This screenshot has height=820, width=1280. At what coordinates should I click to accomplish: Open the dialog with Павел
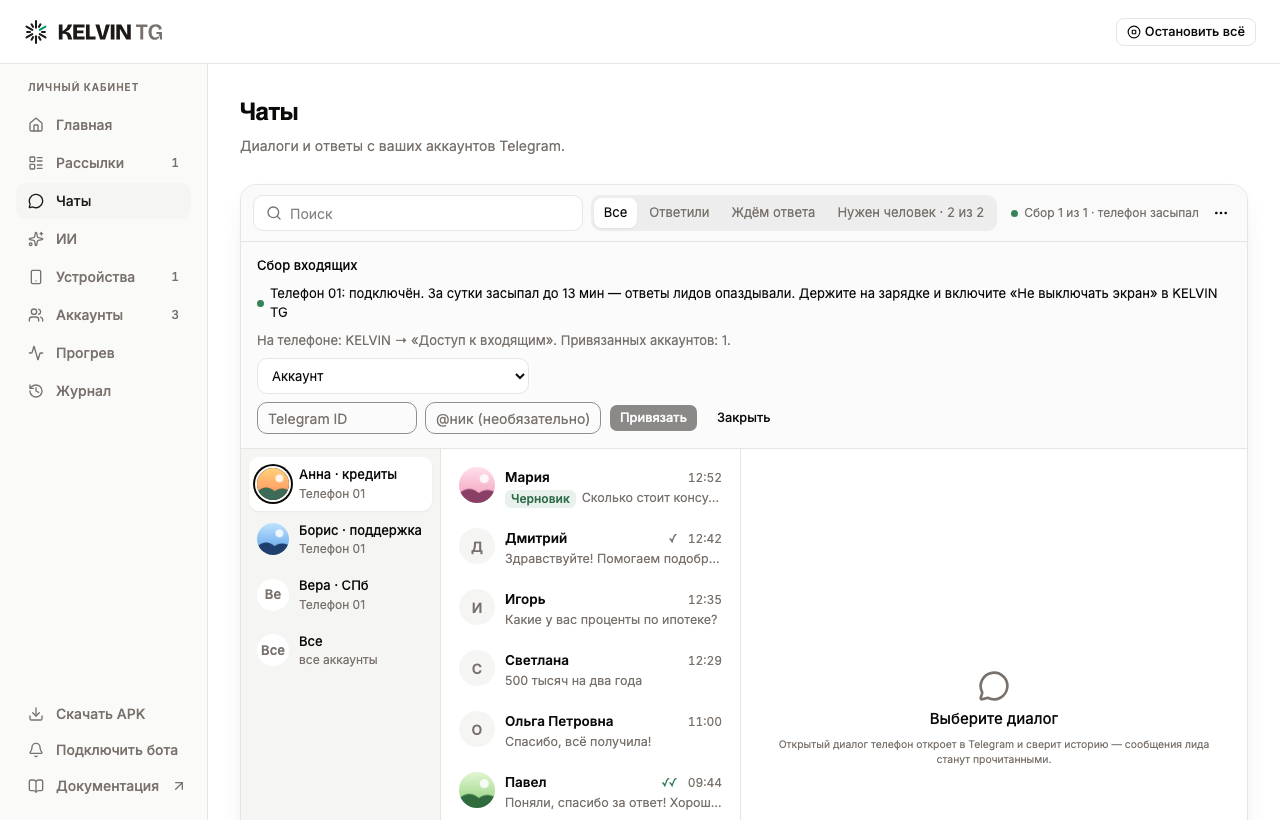tap(590, 791)
